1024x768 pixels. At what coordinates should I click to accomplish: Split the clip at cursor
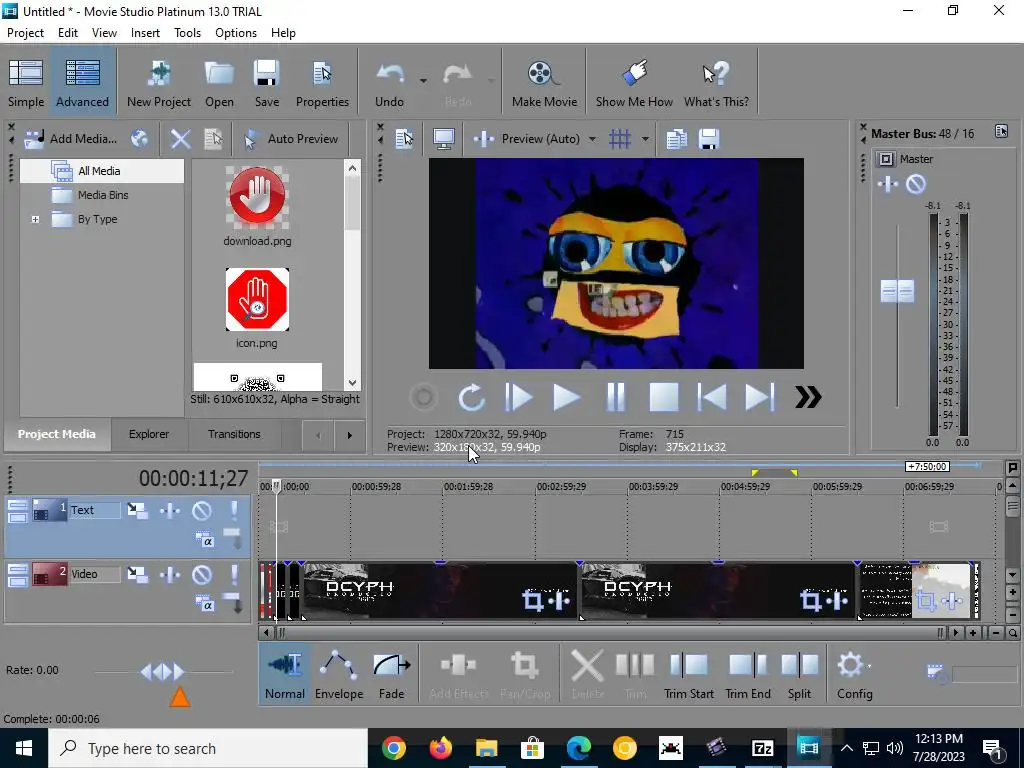tap(799, 675)
